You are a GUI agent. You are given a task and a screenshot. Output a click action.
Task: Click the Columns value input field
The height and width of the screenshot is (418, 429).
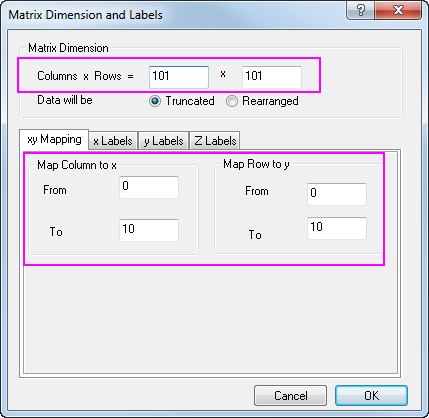(179, 77)
